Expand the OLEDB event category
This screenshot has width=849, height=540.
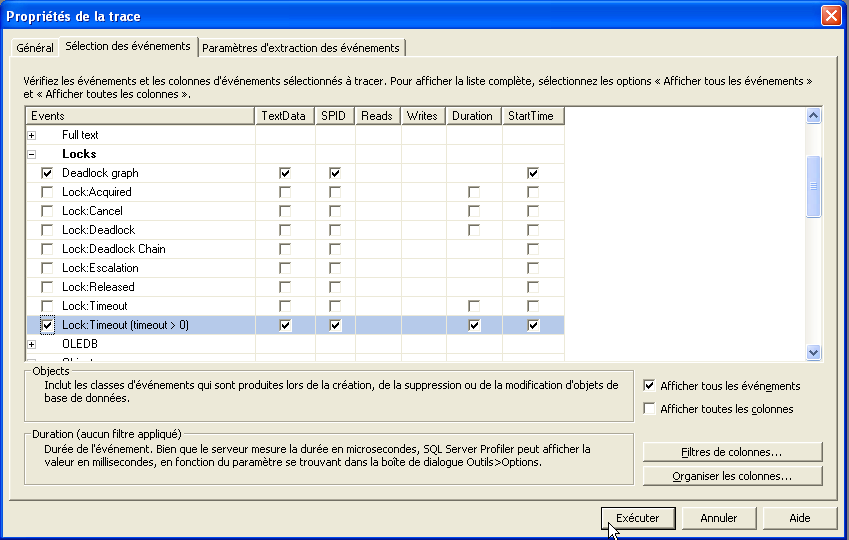tap(32, 344)
